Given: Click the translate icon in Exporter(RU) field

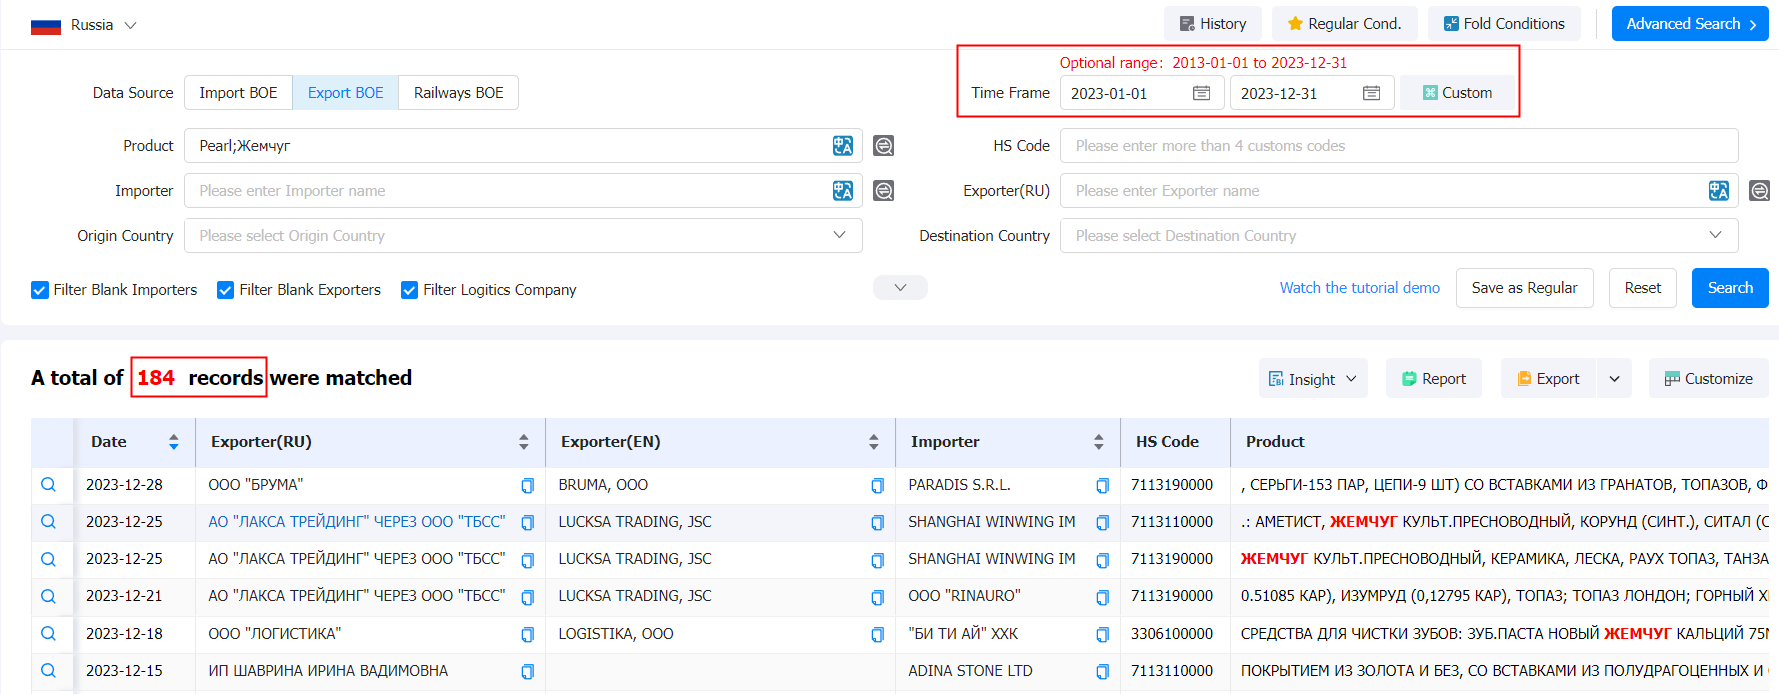Looking at the screenshot, I should (x=1719, y=191).
